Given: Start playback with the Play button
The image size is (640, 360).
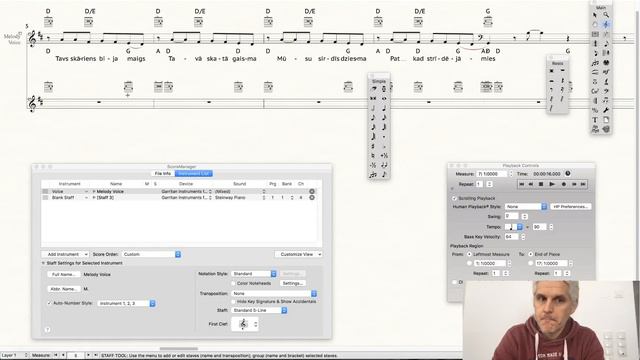Looking at the screenshot, I should coord(552,184).
